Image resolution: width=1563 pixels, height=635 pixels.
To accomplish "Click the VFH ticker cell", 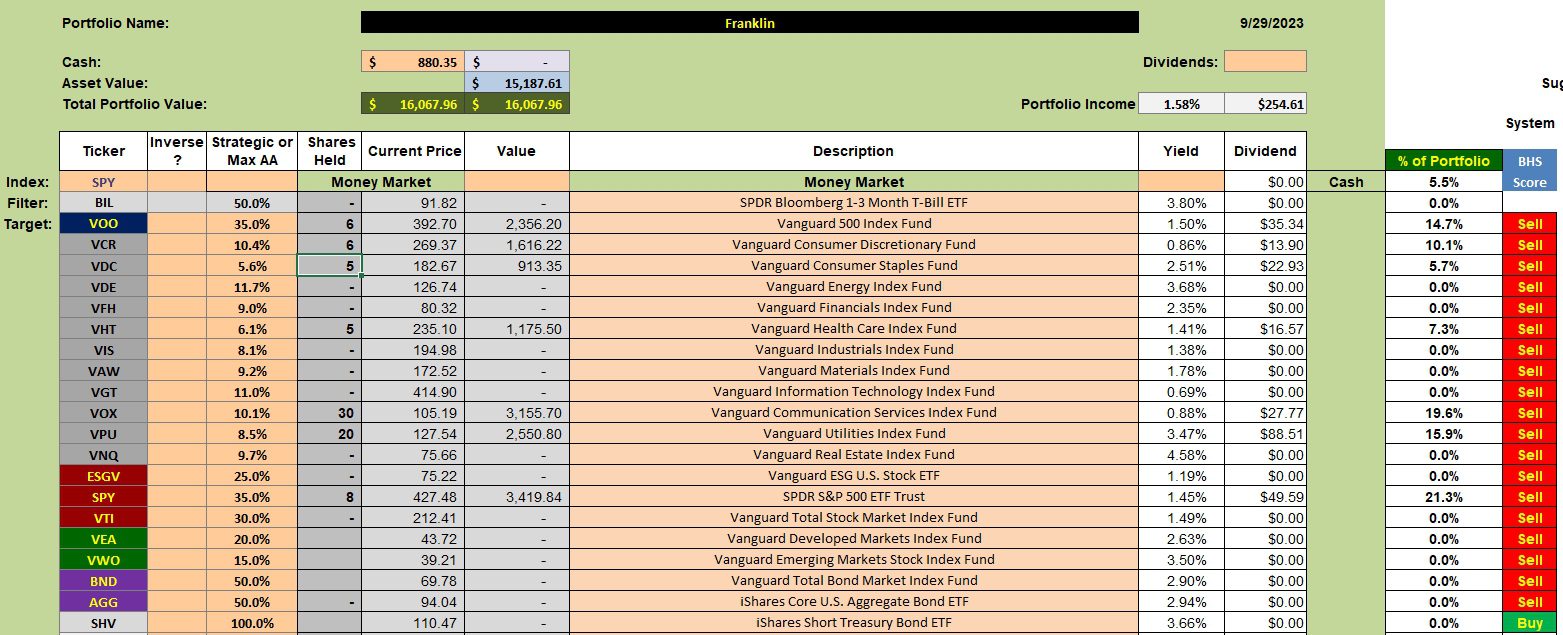I will 104,308.
